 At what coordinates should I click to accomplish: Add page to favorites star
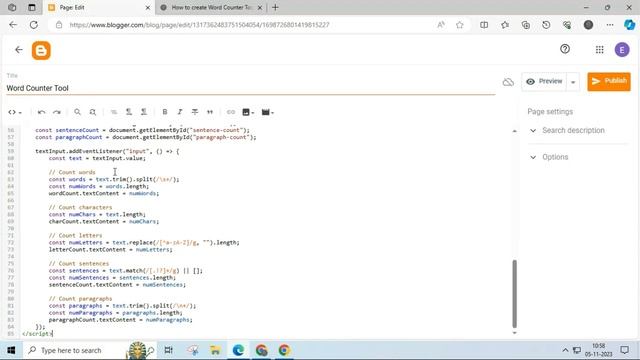460,25
